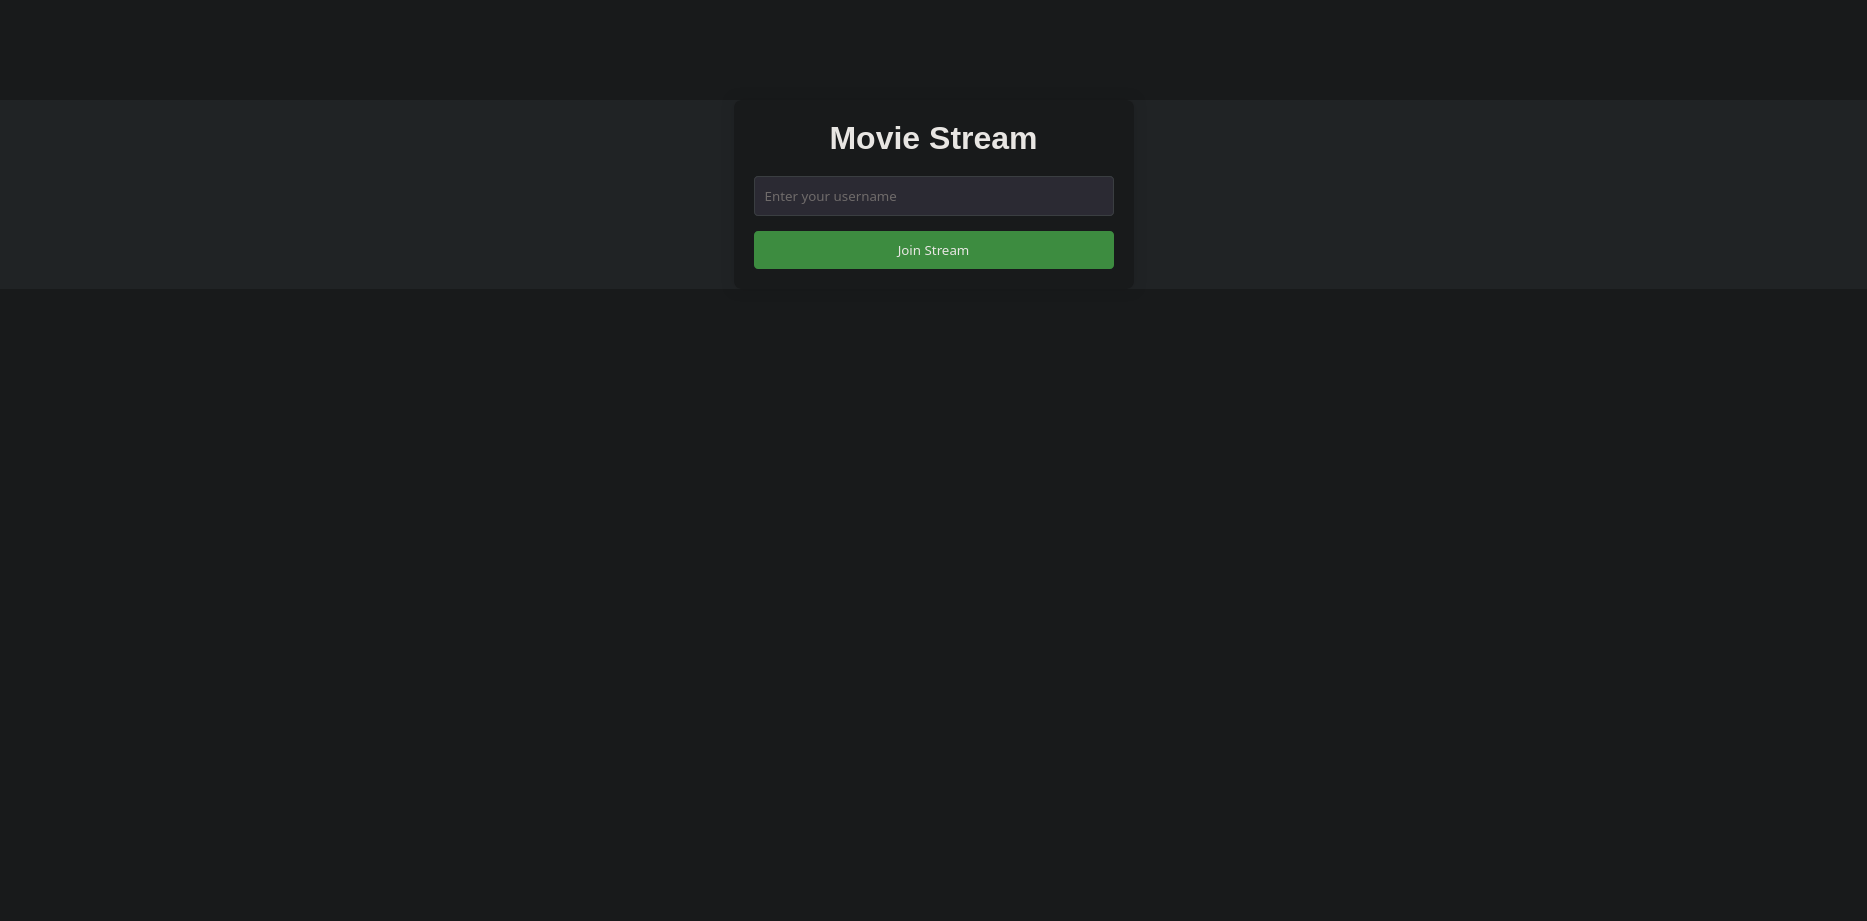This screenshot has width=1867, height=921.
Task: Click the grey banner right of login card
Action: click(1500, 194)
